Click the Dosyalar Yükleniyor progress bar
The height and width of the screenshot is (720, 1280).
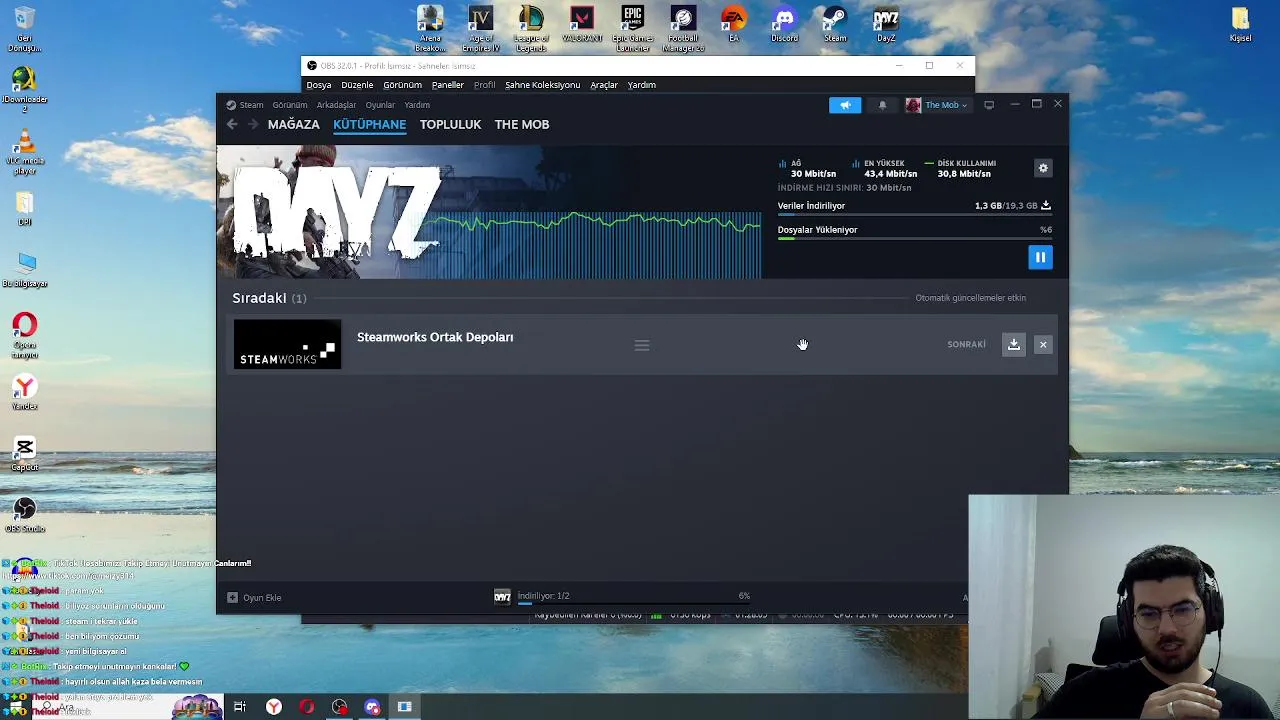point(914,239)
